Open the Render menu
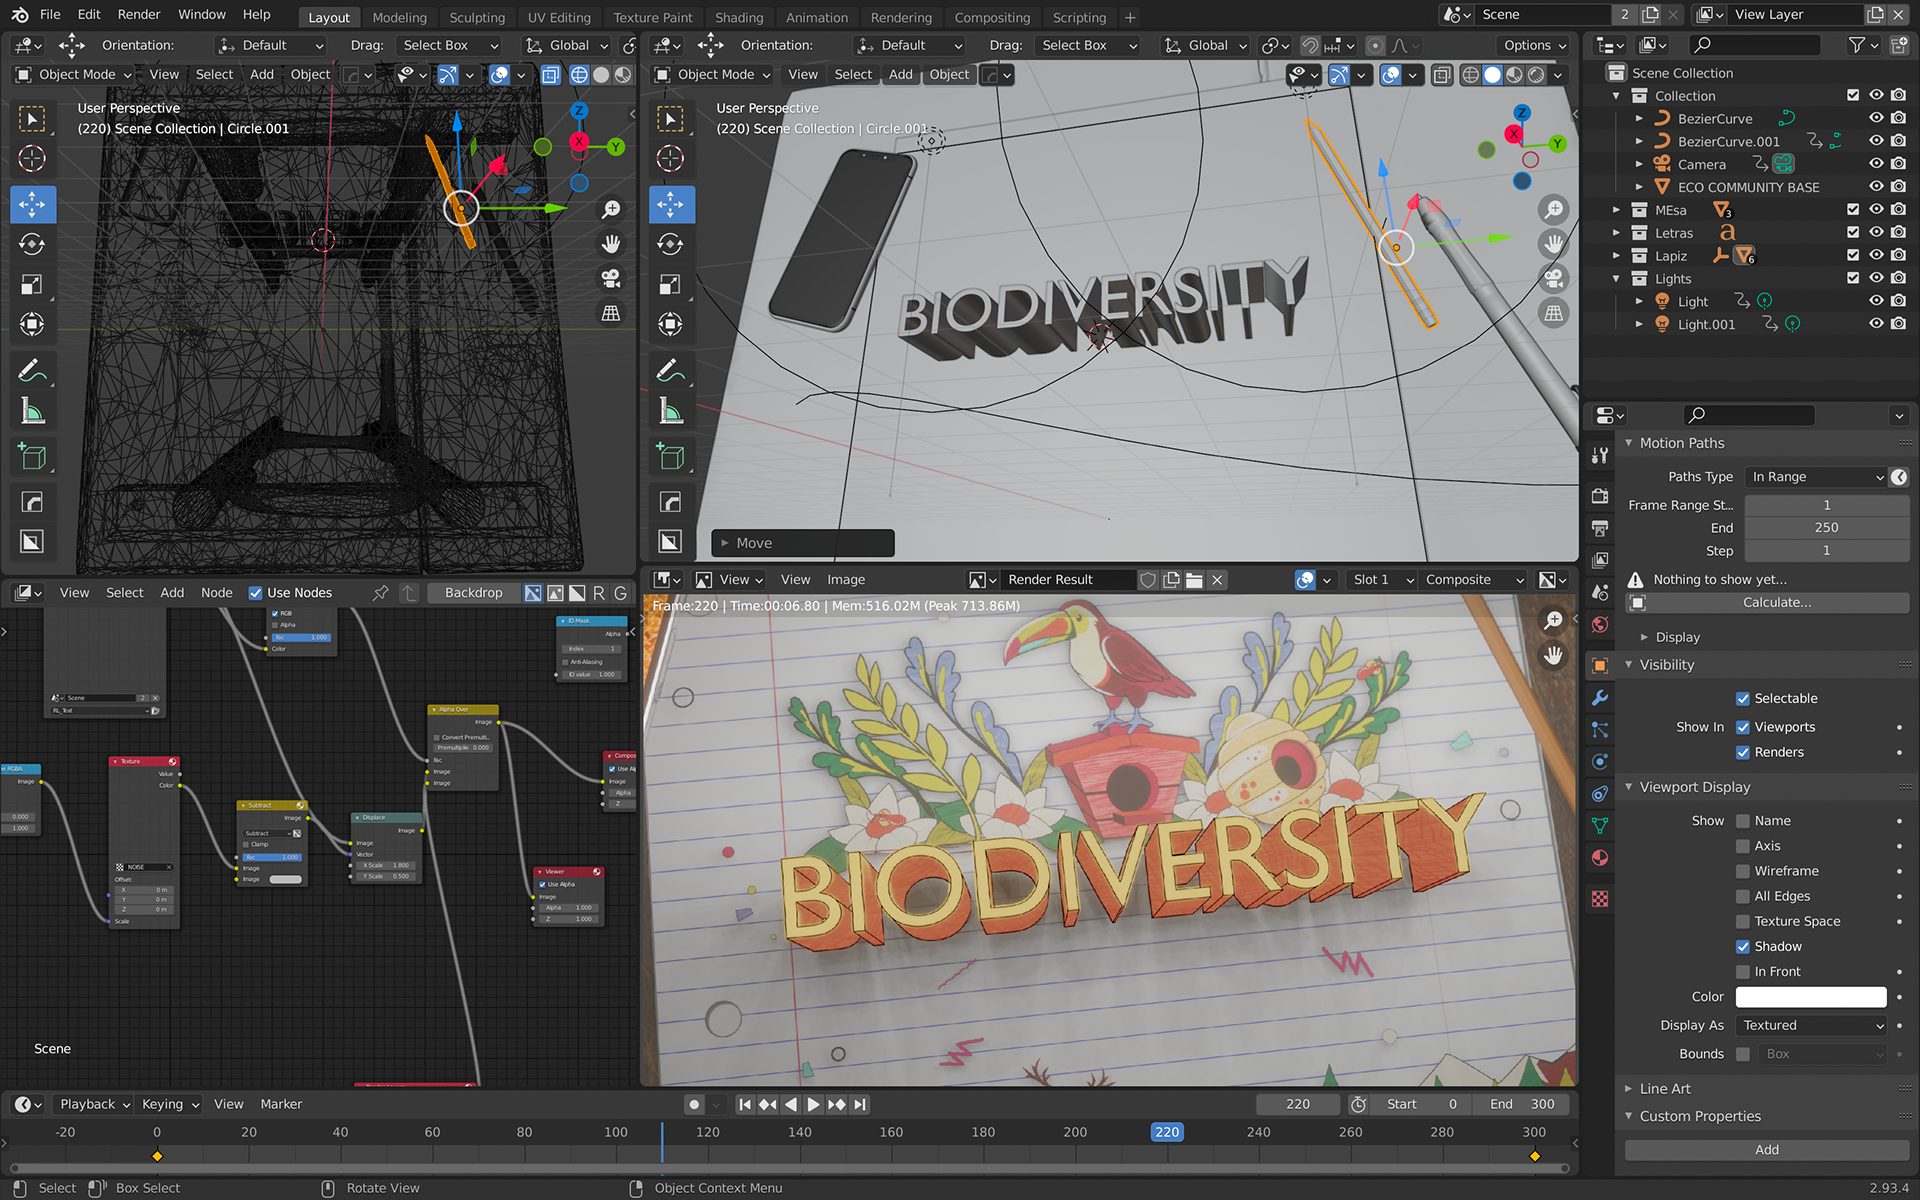The width and height of the screenshot is (1920, 1200). [138, 14]
